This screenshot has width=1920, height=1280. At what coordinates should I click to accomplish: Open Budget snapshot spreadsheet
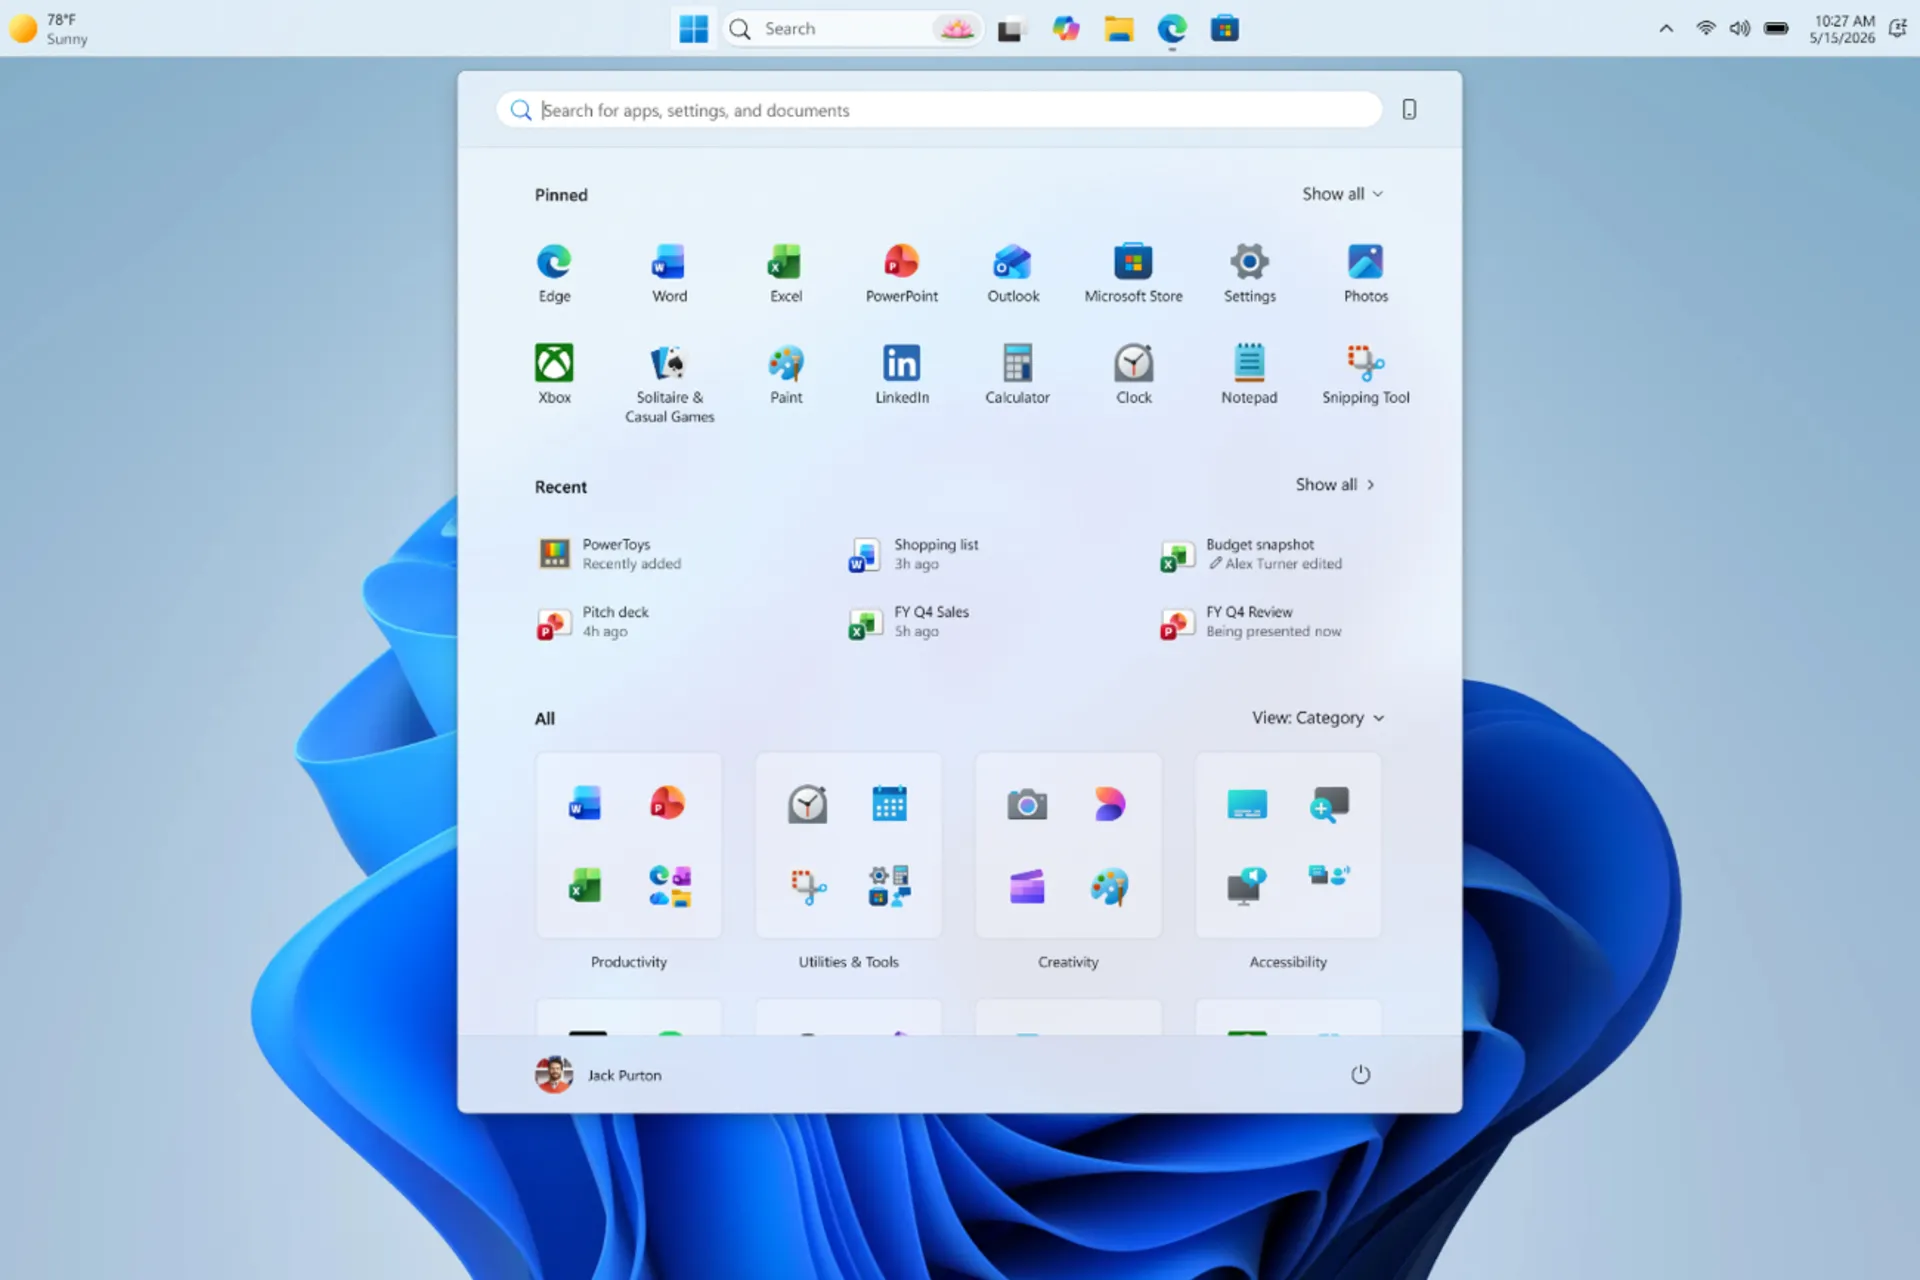pyautogui.click(x=1251, y=554)
